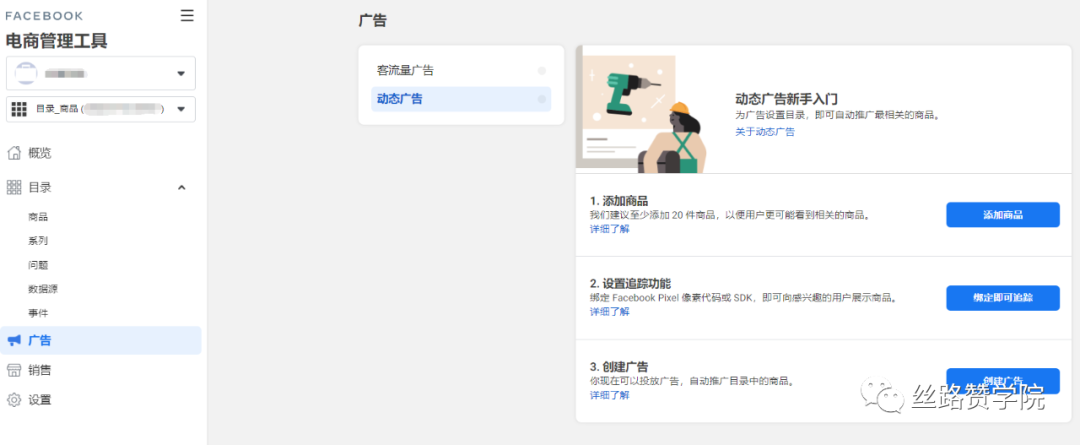Click the 销售 storefront icon
Viewport: 1080px width, 445px height.
(x=14, y=371)
